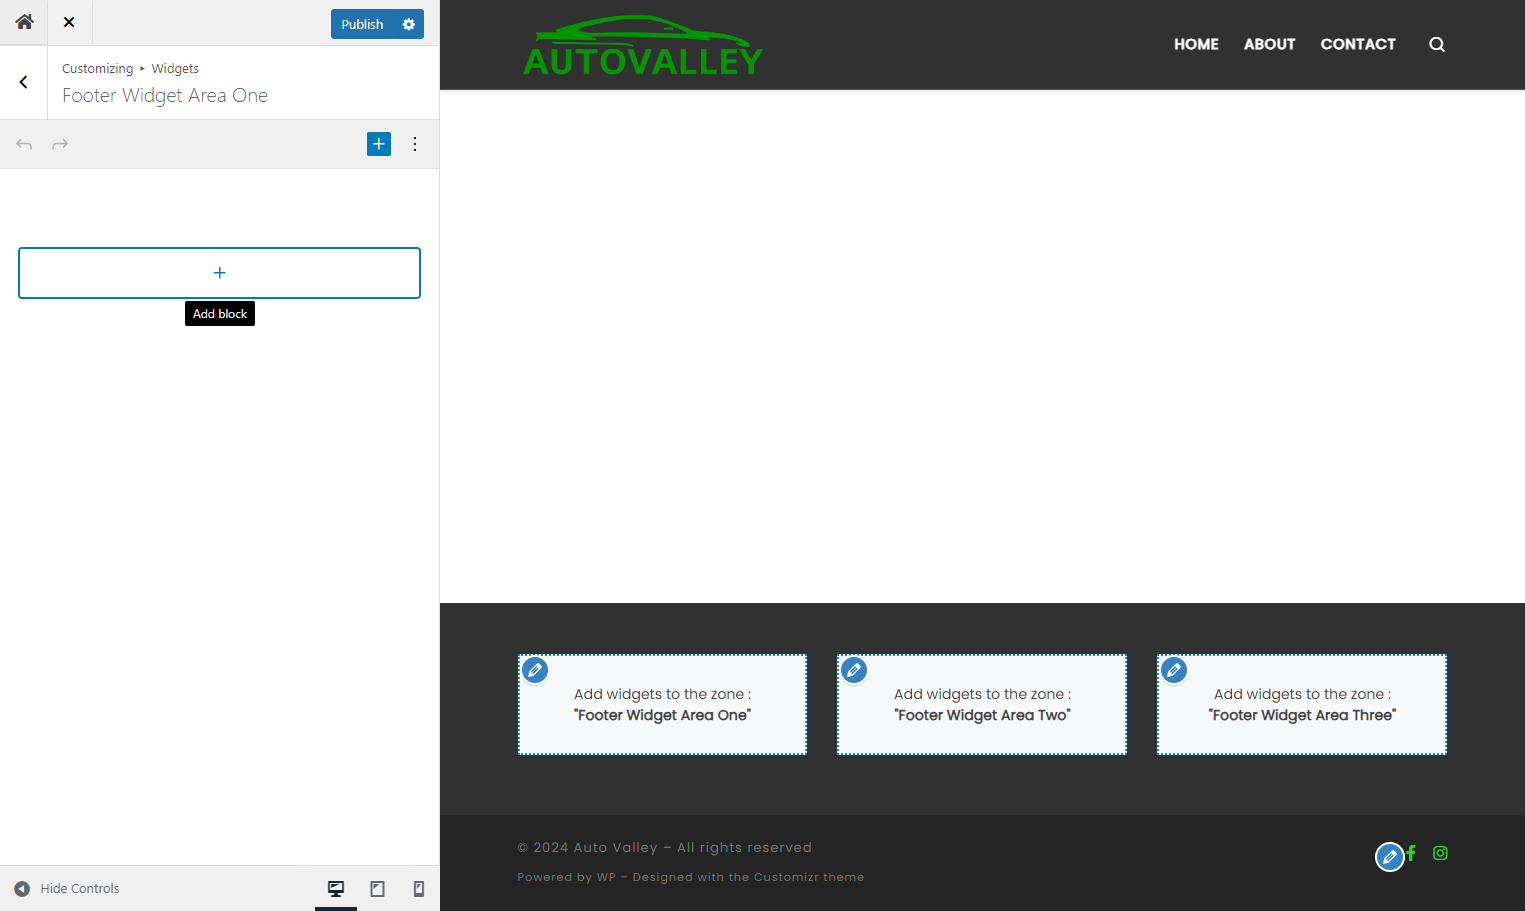This screenshot has height=911, width=1525.
Task: Redo the widget change
Action: click(x=60, y=144)
